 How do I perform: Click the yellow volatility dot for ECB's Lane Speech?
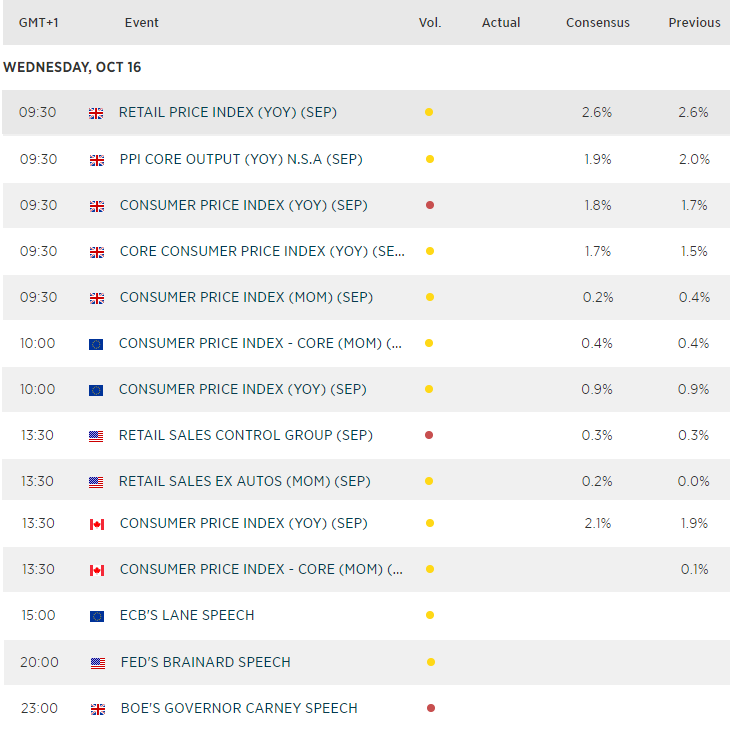pos(429,615)
